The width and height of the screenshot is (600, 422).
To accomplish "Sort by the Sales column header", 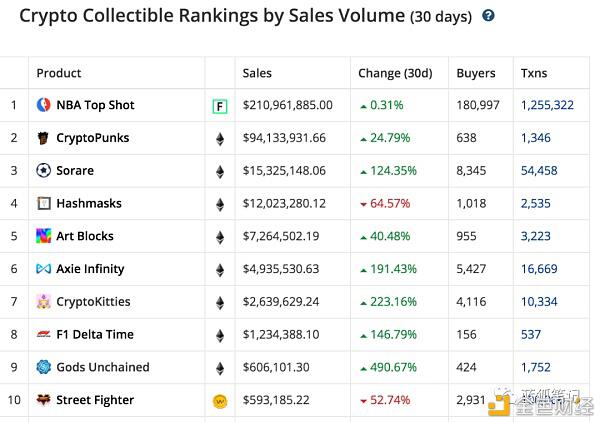I will (x=257, y=73).
